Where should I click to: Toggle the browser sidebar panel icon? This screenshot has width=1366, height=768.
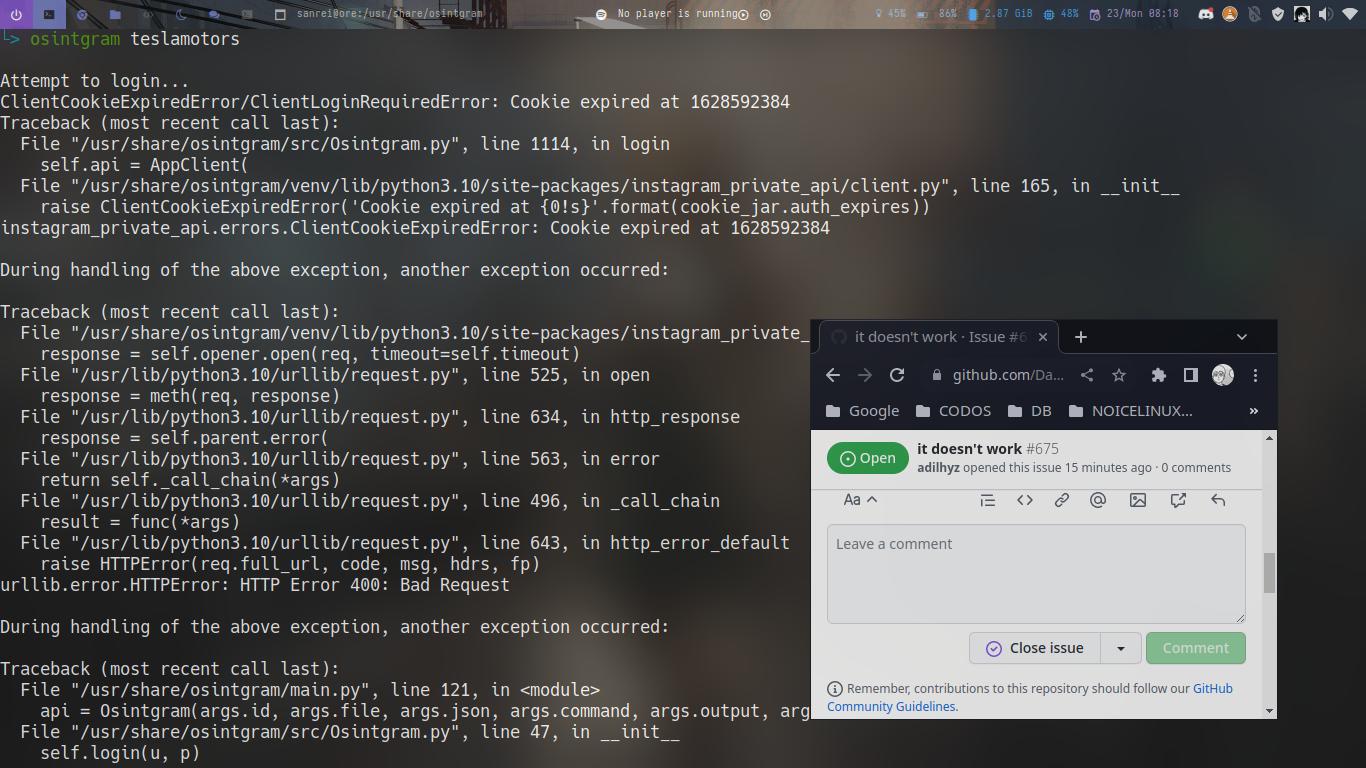coord(1190,374)
